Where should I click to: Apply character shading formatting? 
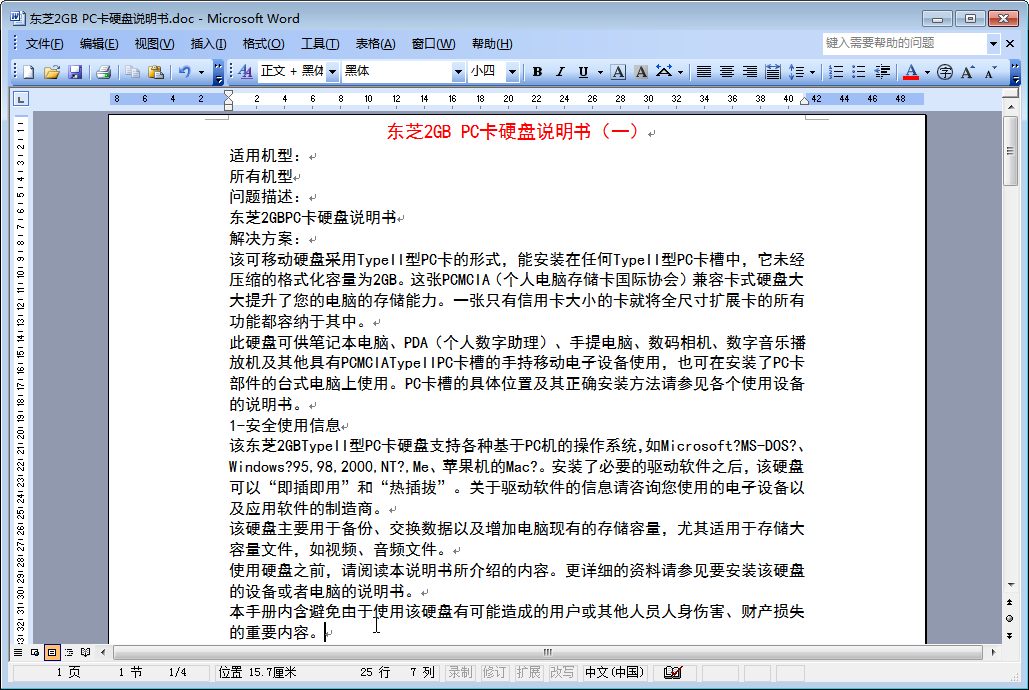641,72
